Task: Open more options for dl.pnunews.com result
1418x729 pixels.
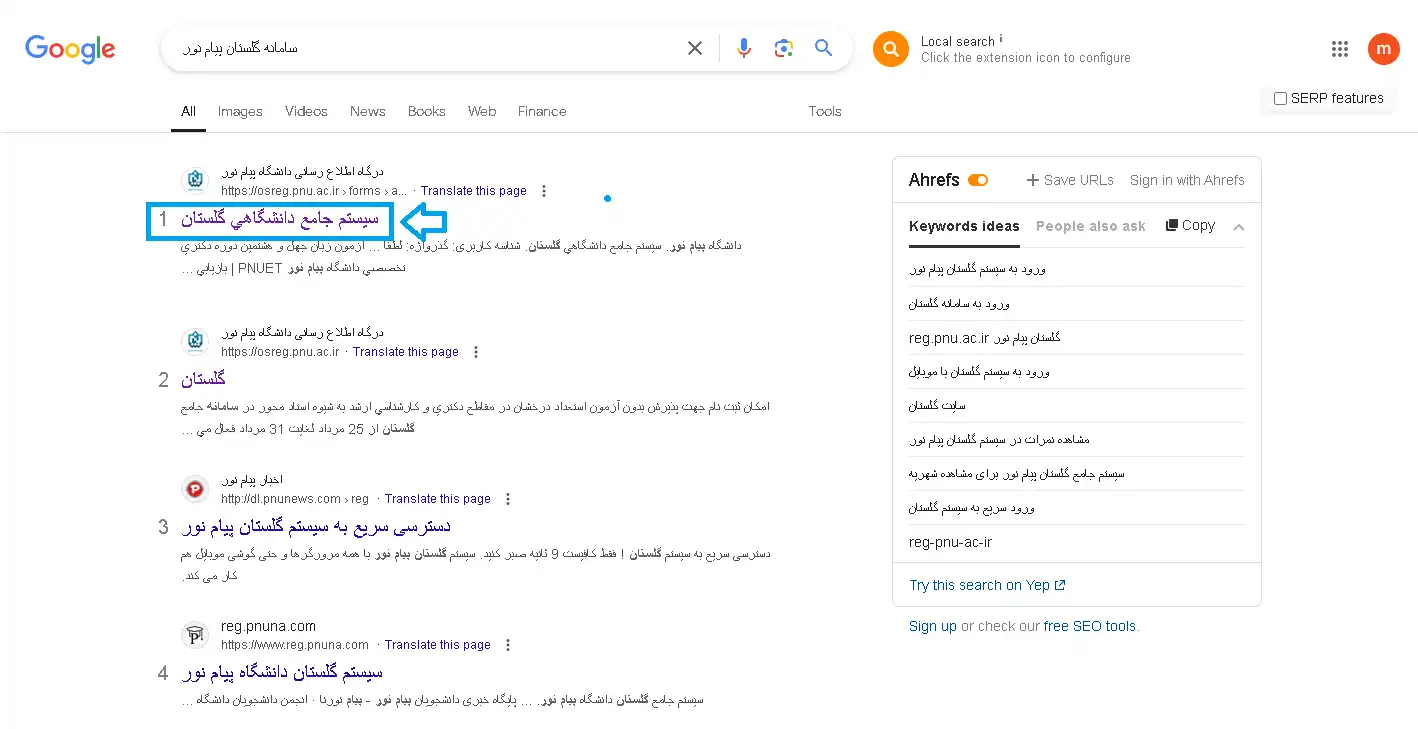Action: click(x=508, y=499)
